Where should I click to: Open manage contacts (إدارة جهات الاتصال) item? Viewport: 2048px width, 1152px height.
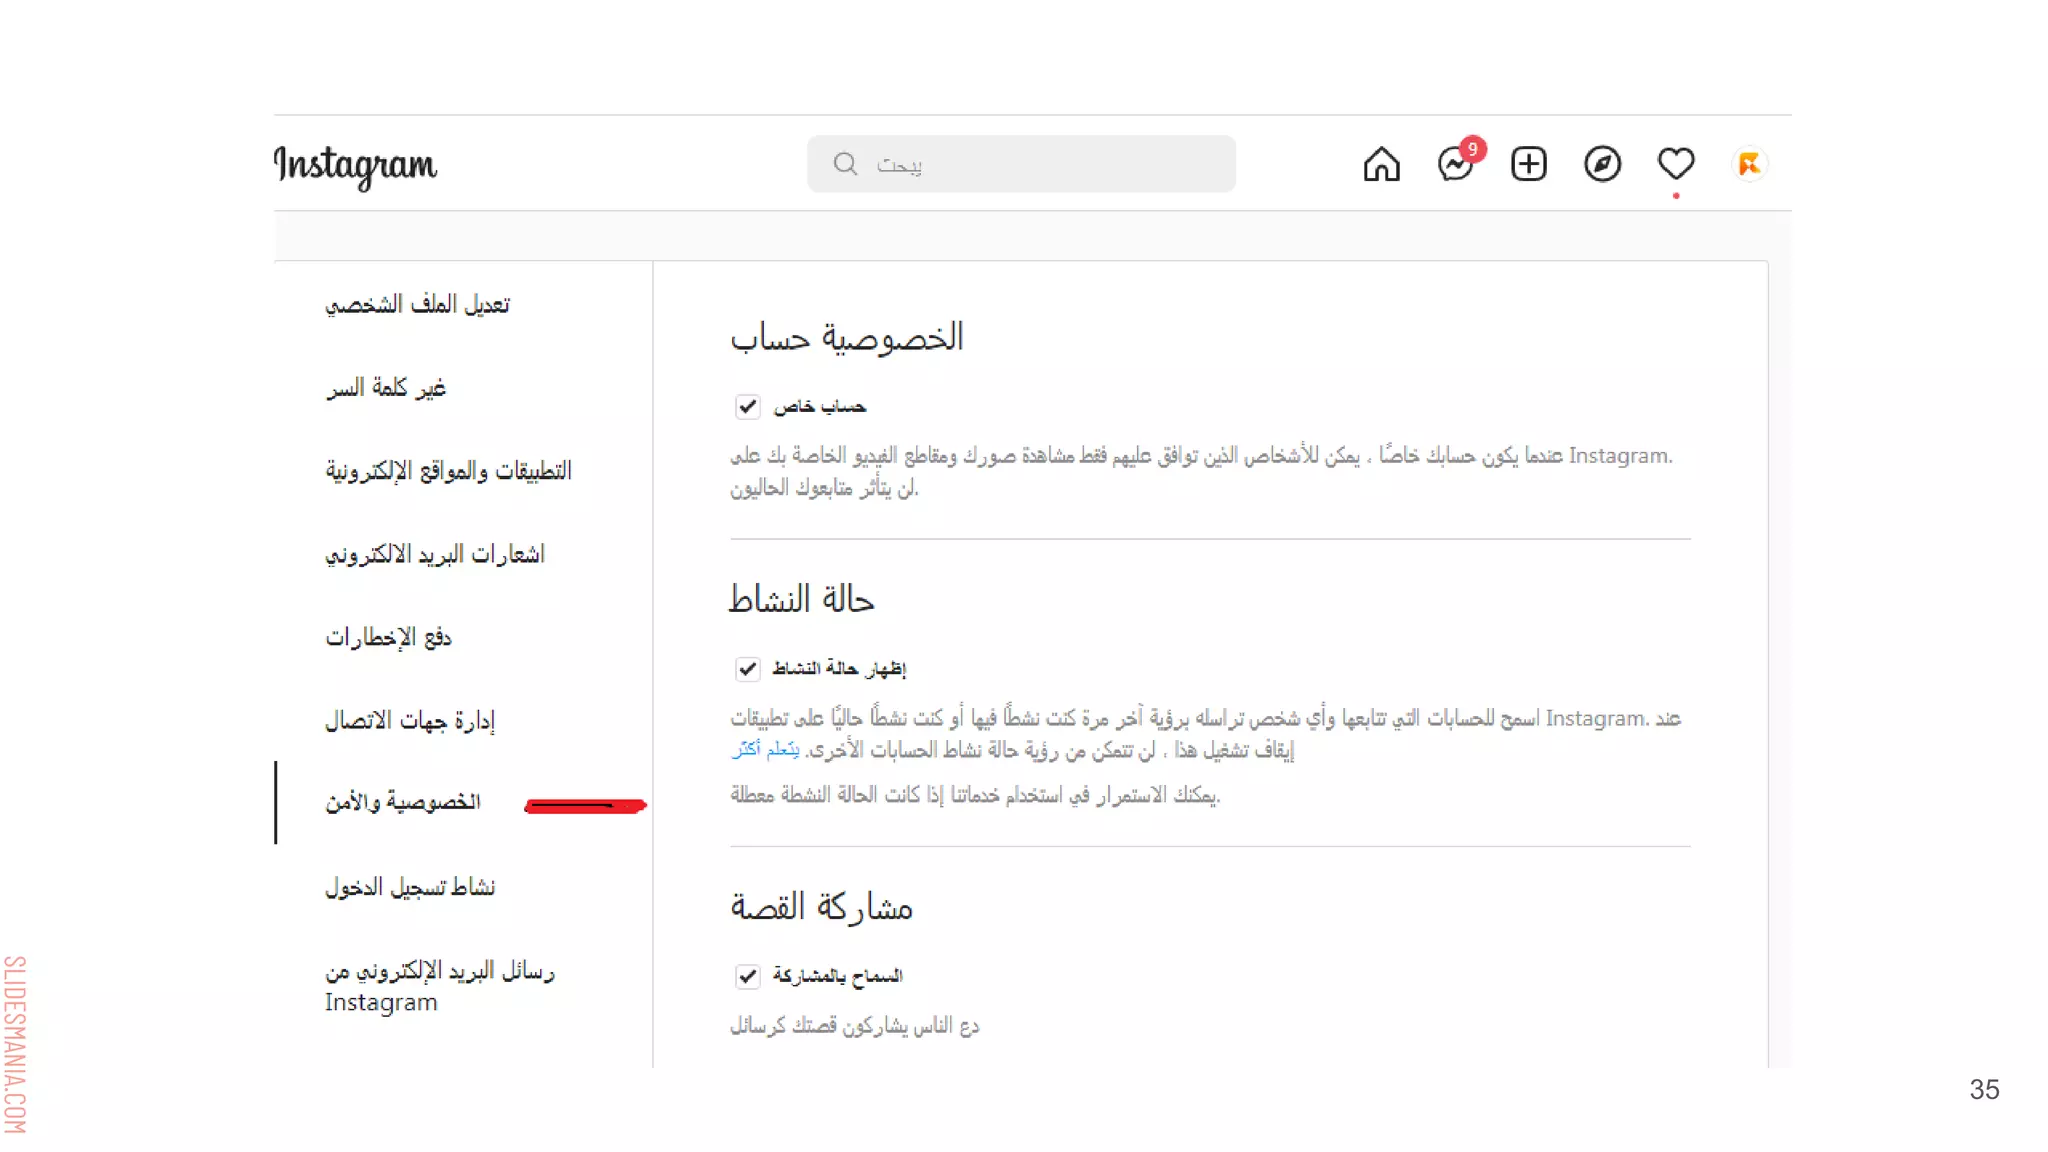click(410, 720)
